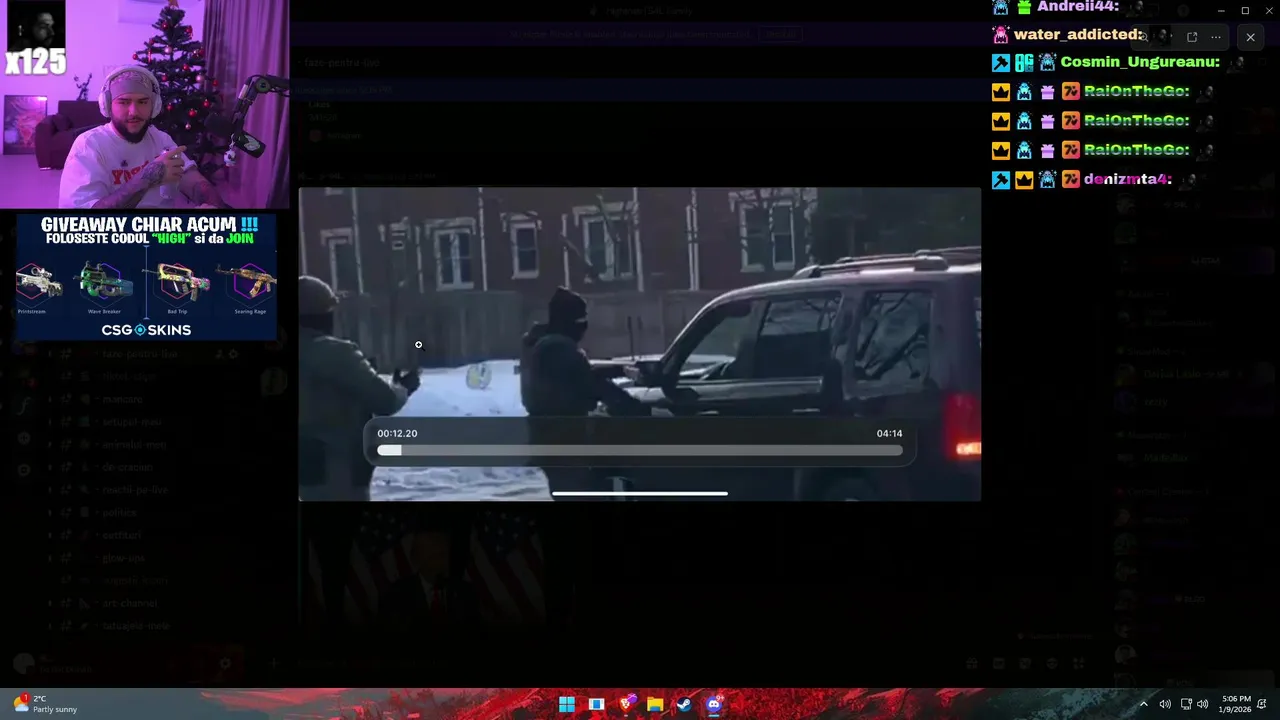
Task: Open Task View from the taskbar
Action: pyautogui.click(x=596, y=704)
